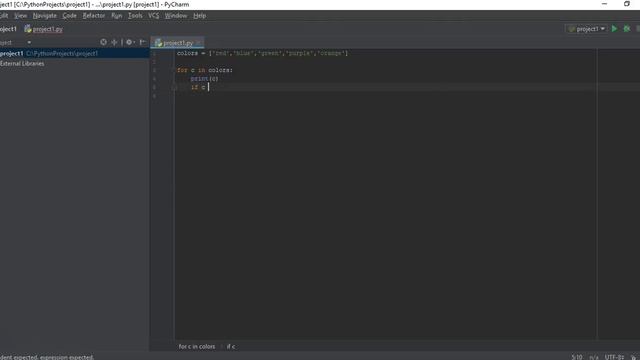Viewport: 640px width, 360px height.
Task: Select the project1 root folder in tree
Action: pos(74,53)
